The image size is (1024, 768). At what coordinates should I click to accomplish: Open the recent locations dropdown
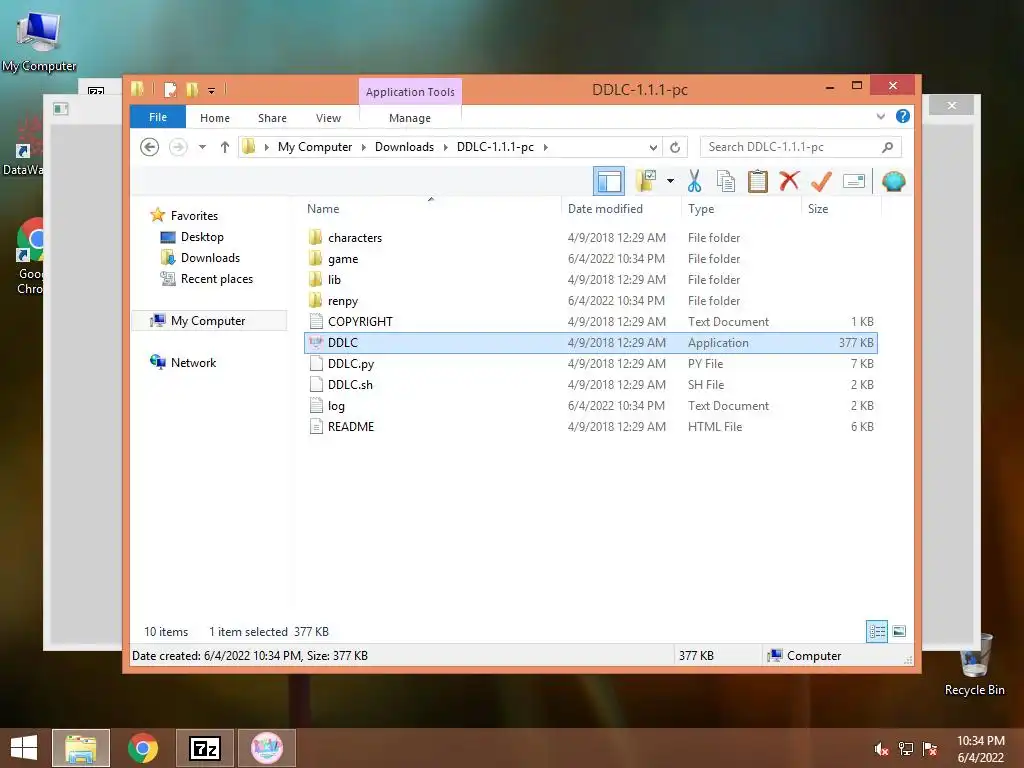coord(202,147)
